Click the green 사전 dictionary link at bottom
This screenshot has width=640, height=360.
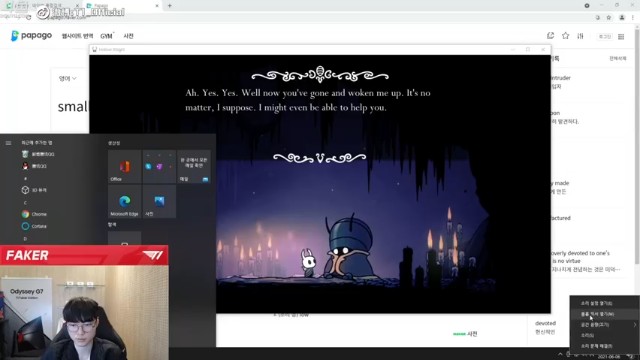pos(465,334)
